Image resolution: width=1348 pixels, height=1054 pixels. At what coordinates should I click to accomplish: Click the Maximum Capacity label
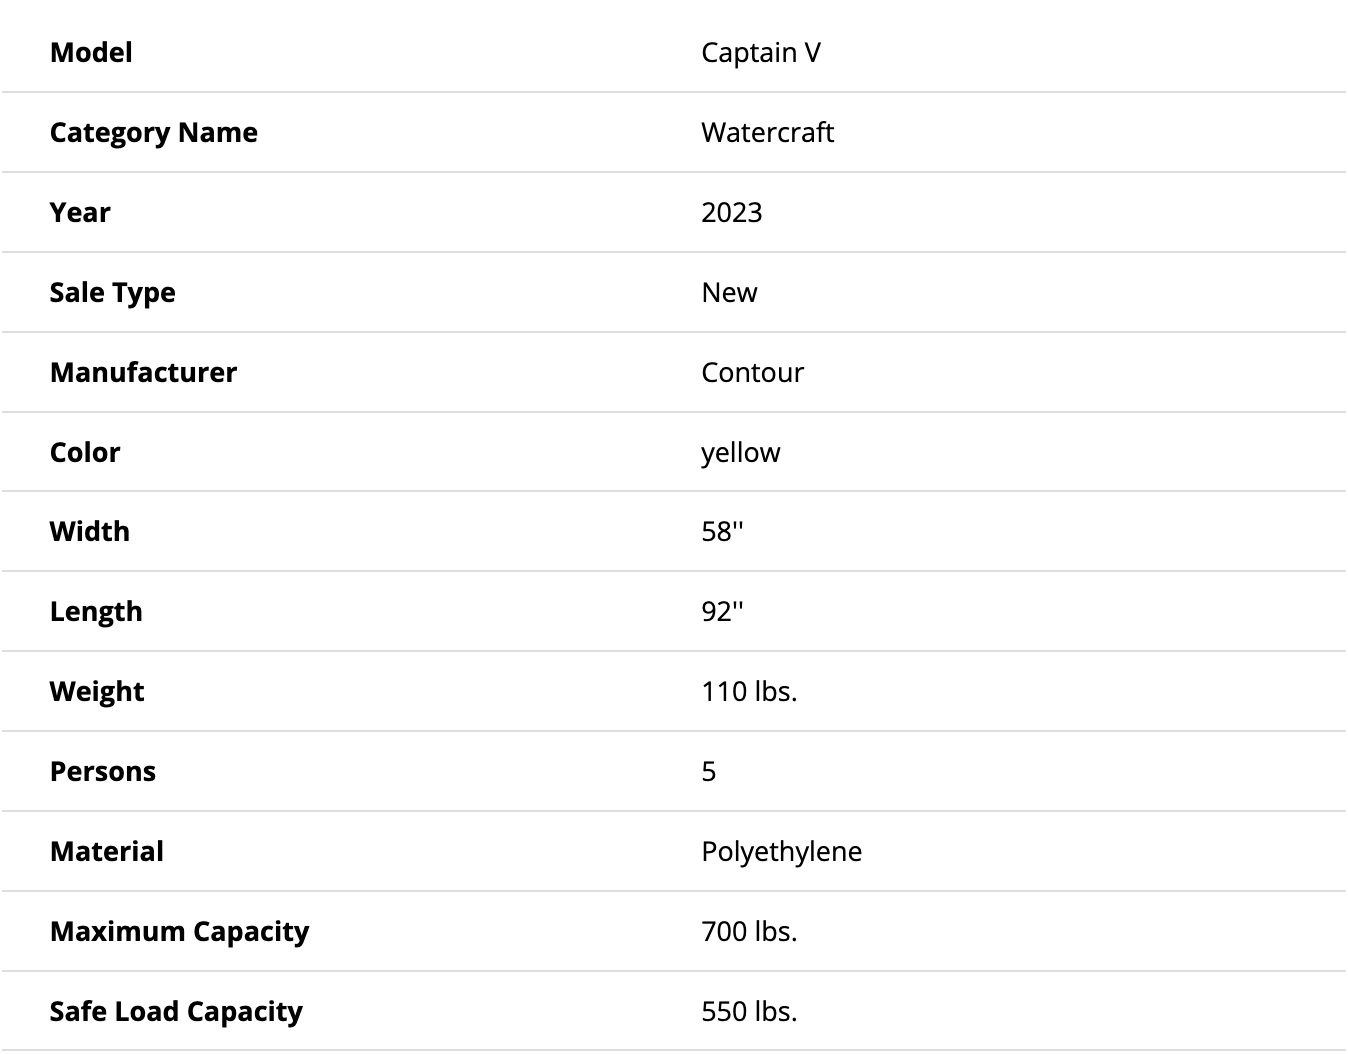(179, 931)
